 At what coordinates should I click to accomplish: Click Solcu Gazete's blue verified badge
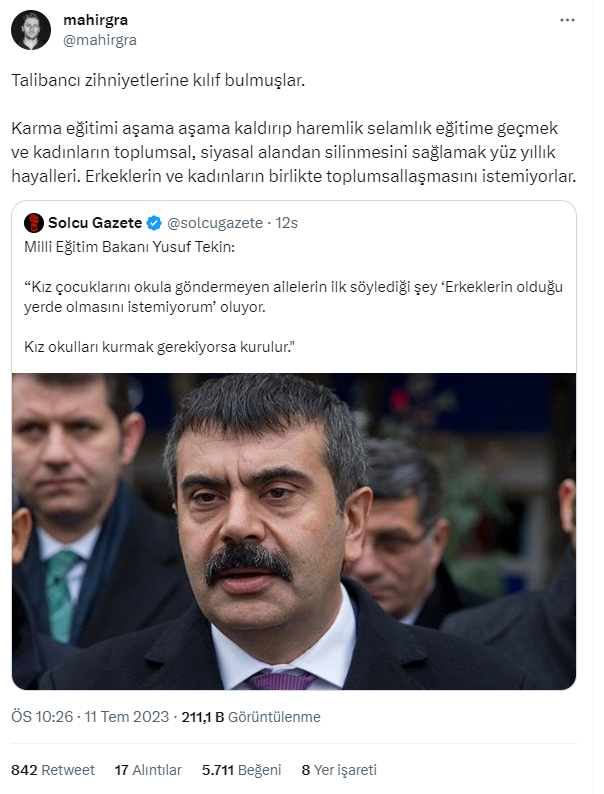[x=154, y=223]
